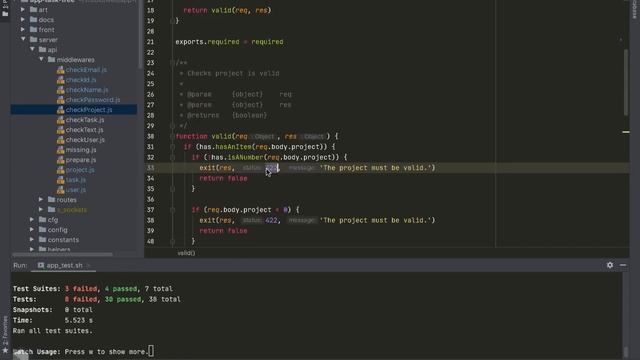Click isANumber call on line 32
The width and height of the screenshot is (640, 360).
pyautogui.click(x=245, y=157)
